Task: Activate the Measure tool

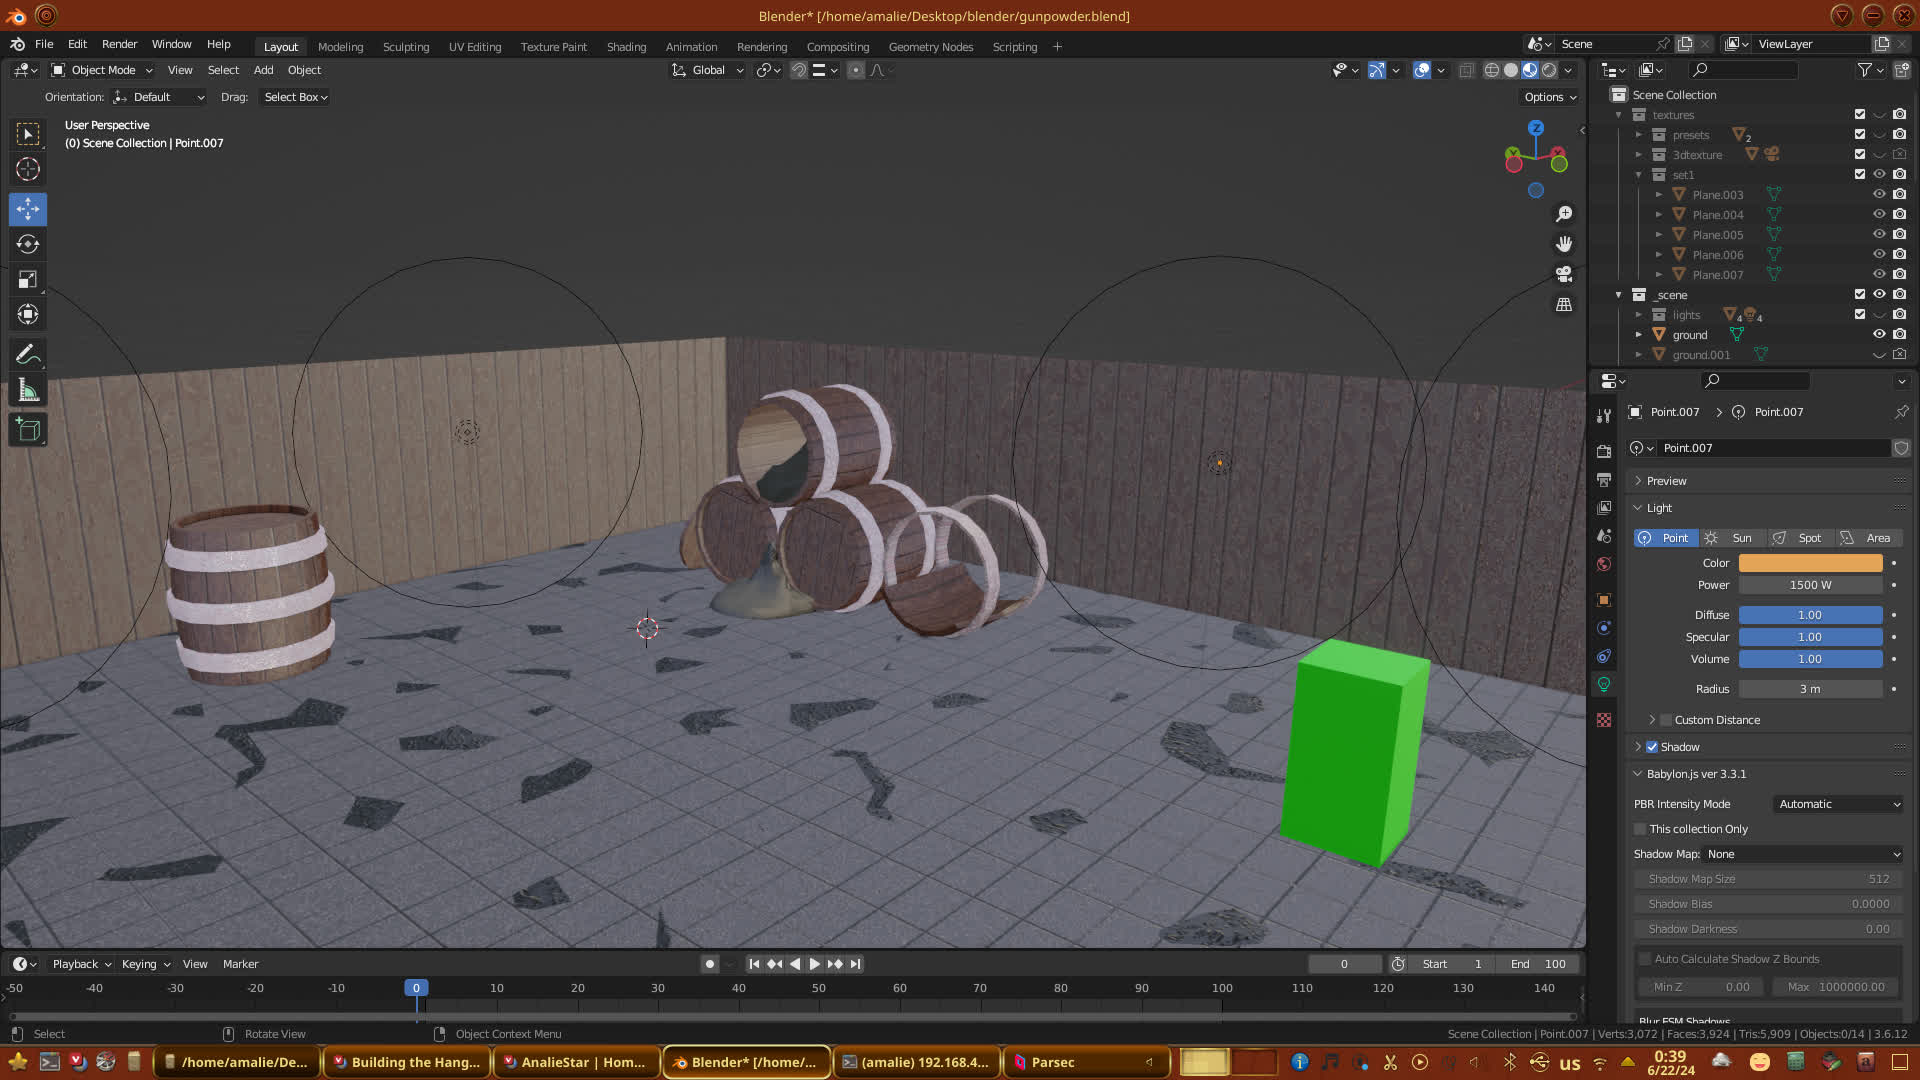Action: [28, 391]
